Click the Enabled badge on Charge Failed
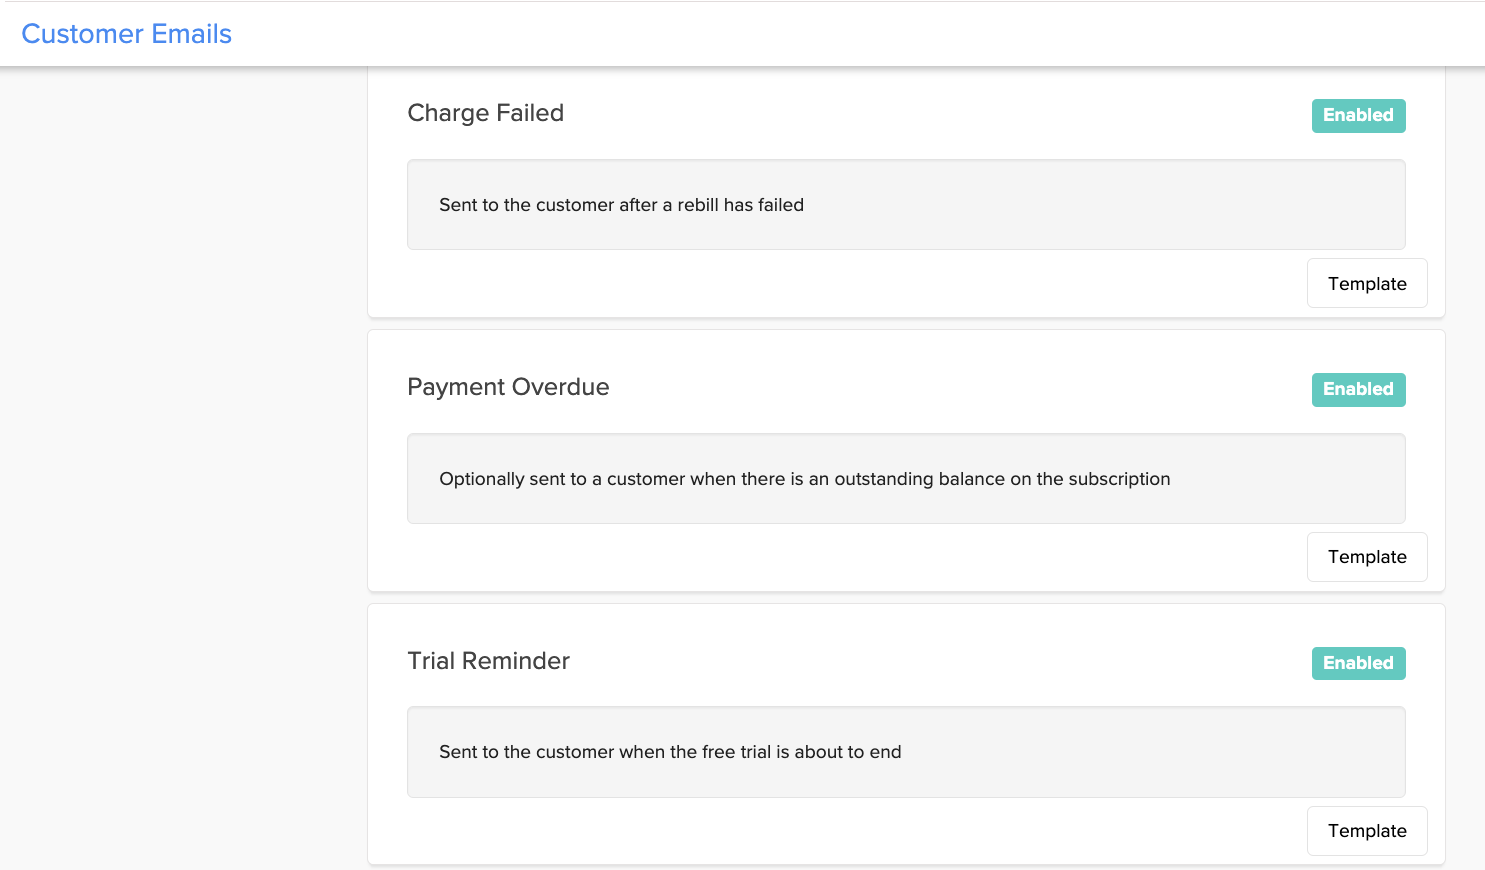 (1358, 115)
